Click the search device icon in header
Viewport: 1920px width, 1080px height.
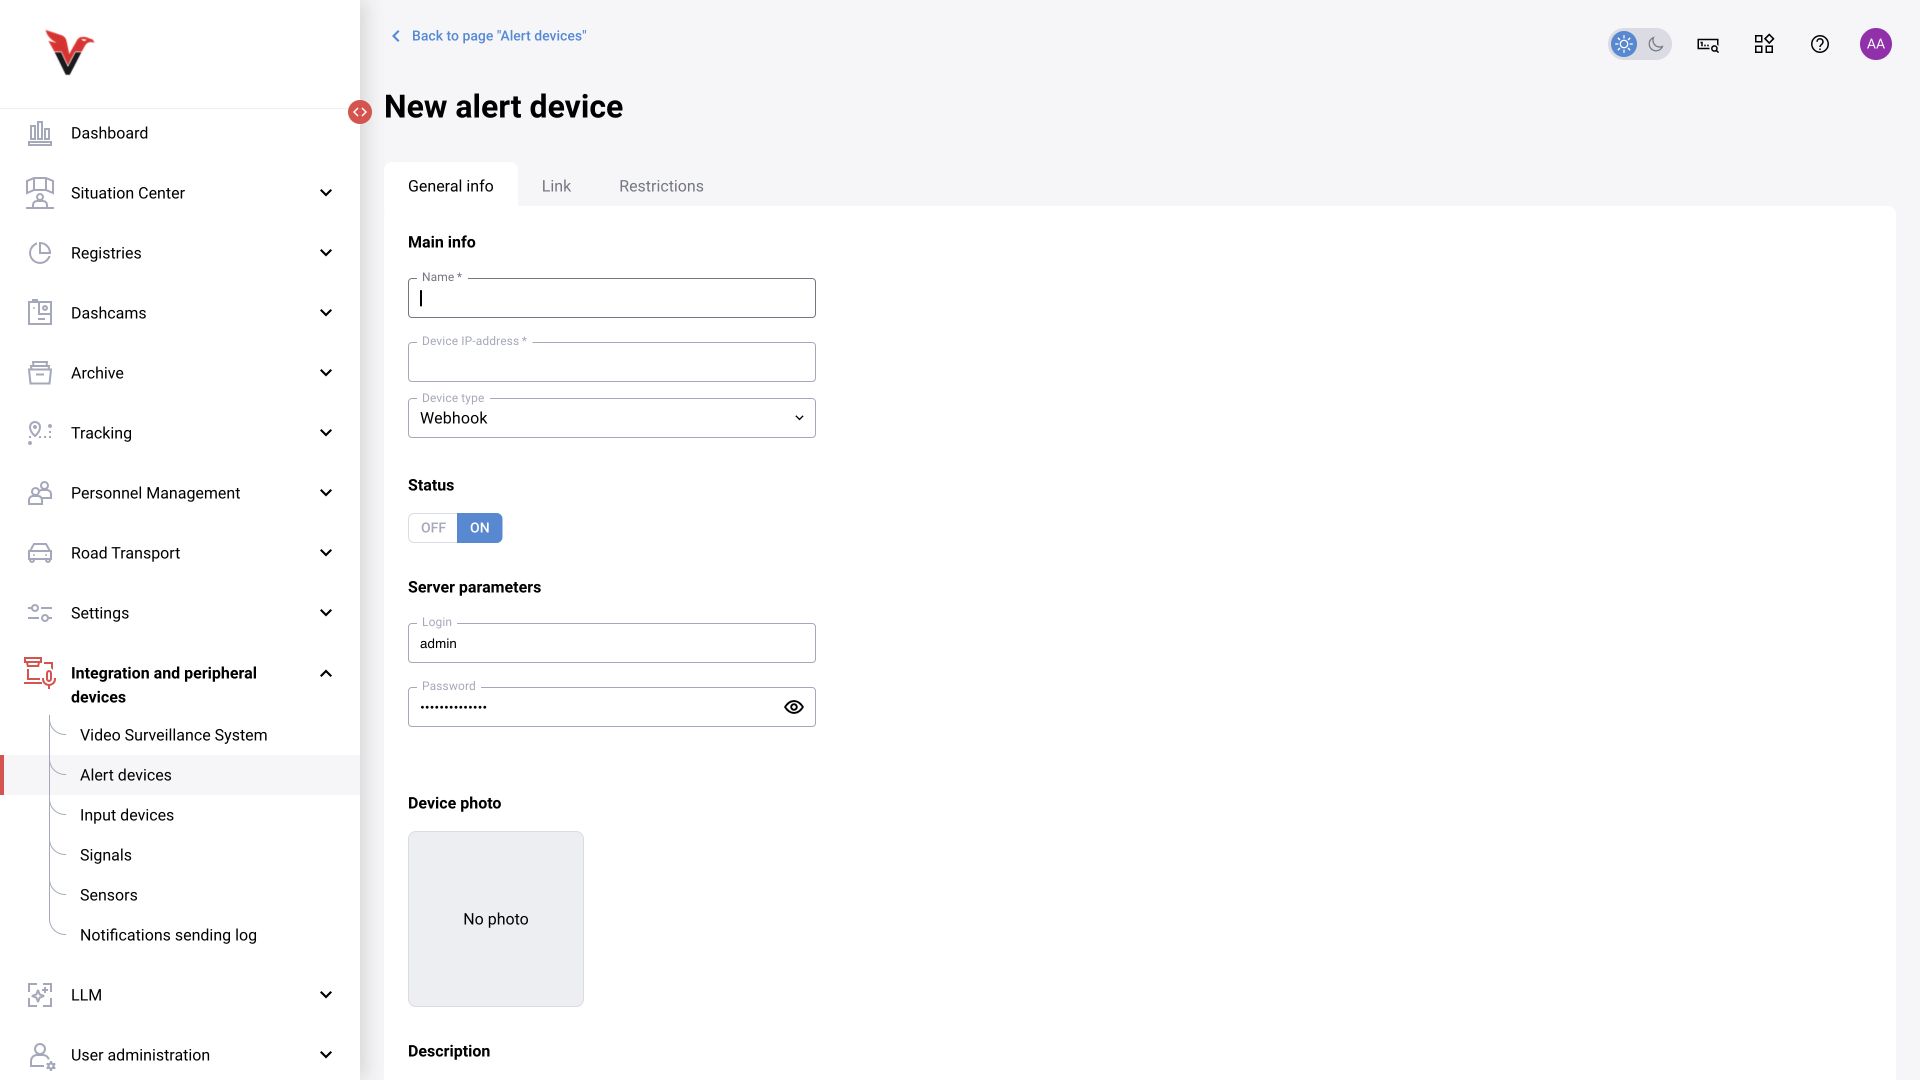coord(1708,44)
